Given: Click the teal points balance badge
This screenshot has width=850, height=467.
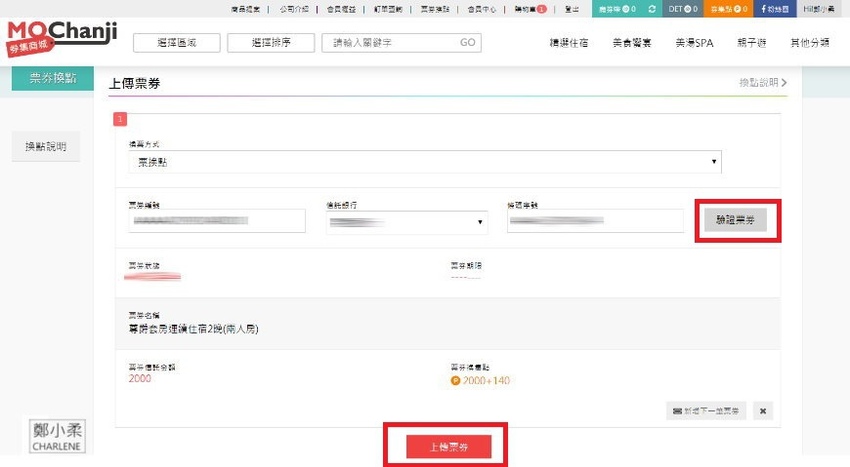Looking at the screenshot, I should click(617, 8).
